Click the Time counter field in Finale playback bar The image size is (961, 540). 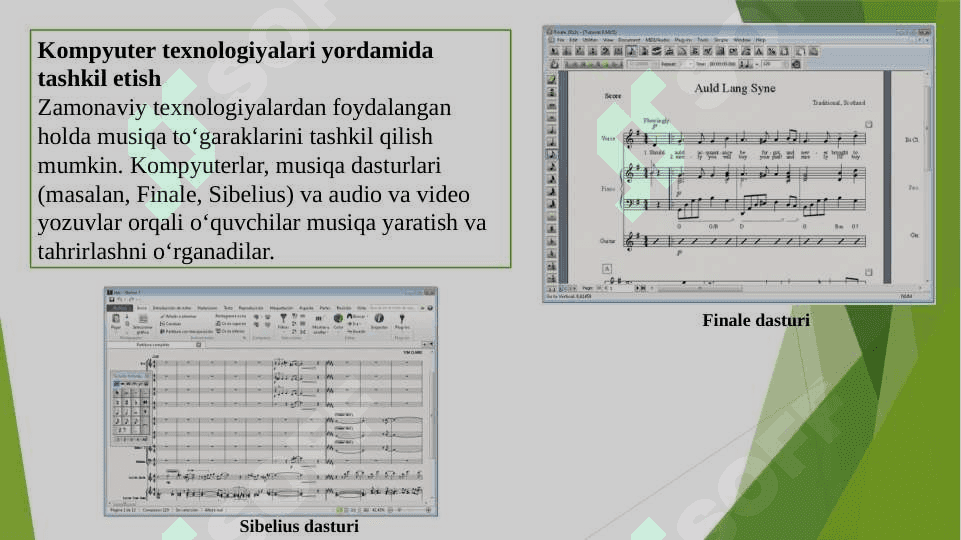click(x=722, y=64)
